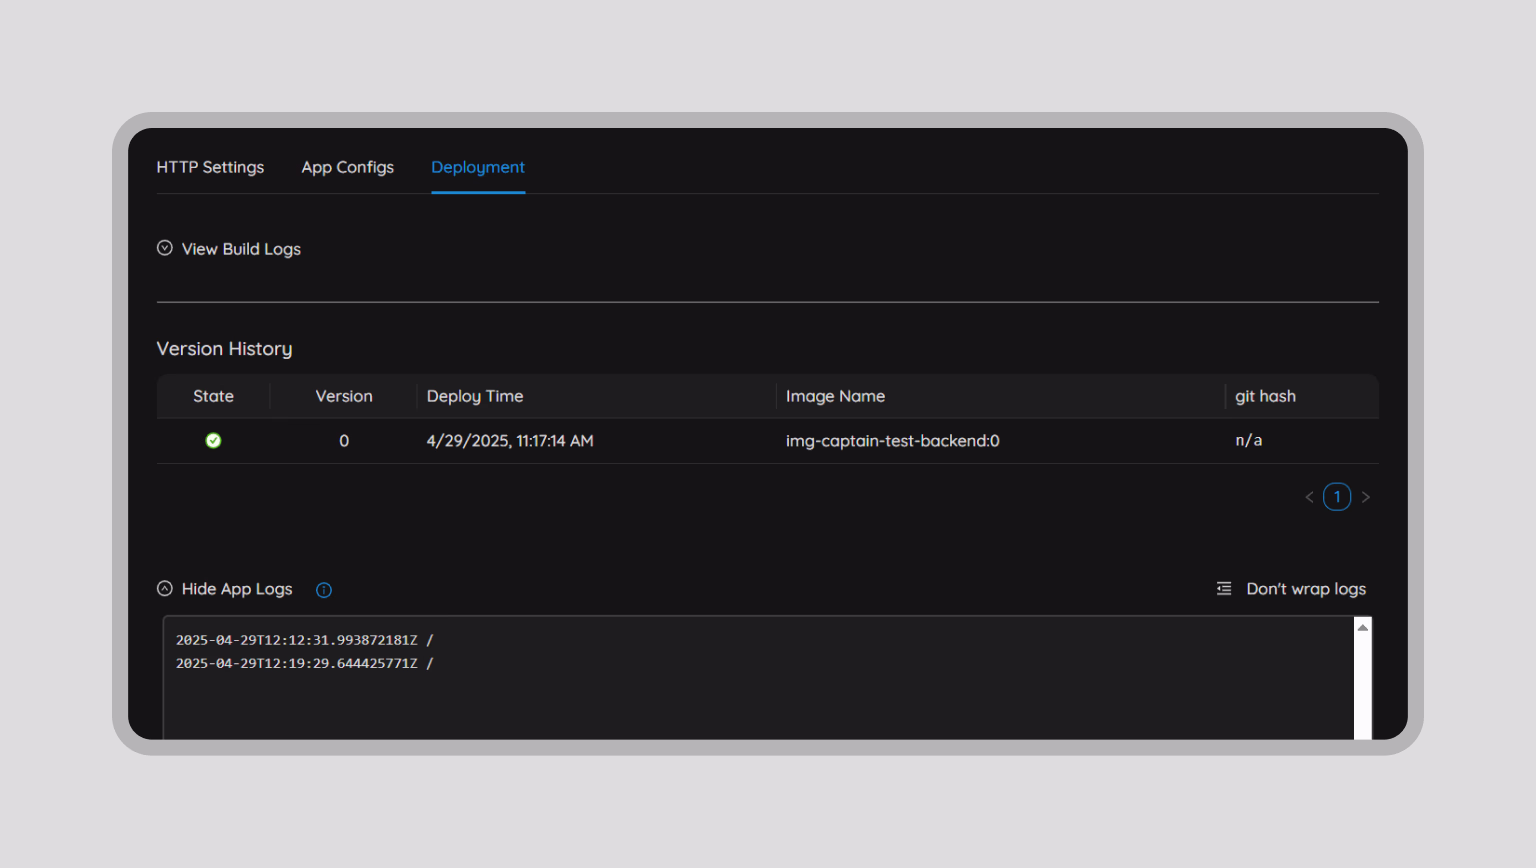Click deploy time 4/29/2025, 11:17:14 AM
This screenshot has width=1536, height=868.
point(510,441)
